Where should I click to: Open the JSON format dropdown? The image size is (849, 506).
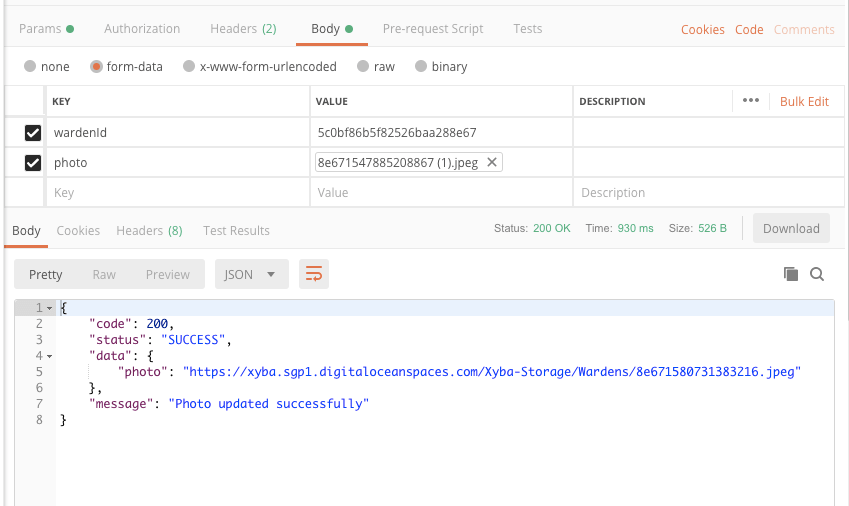pos(251,274)
